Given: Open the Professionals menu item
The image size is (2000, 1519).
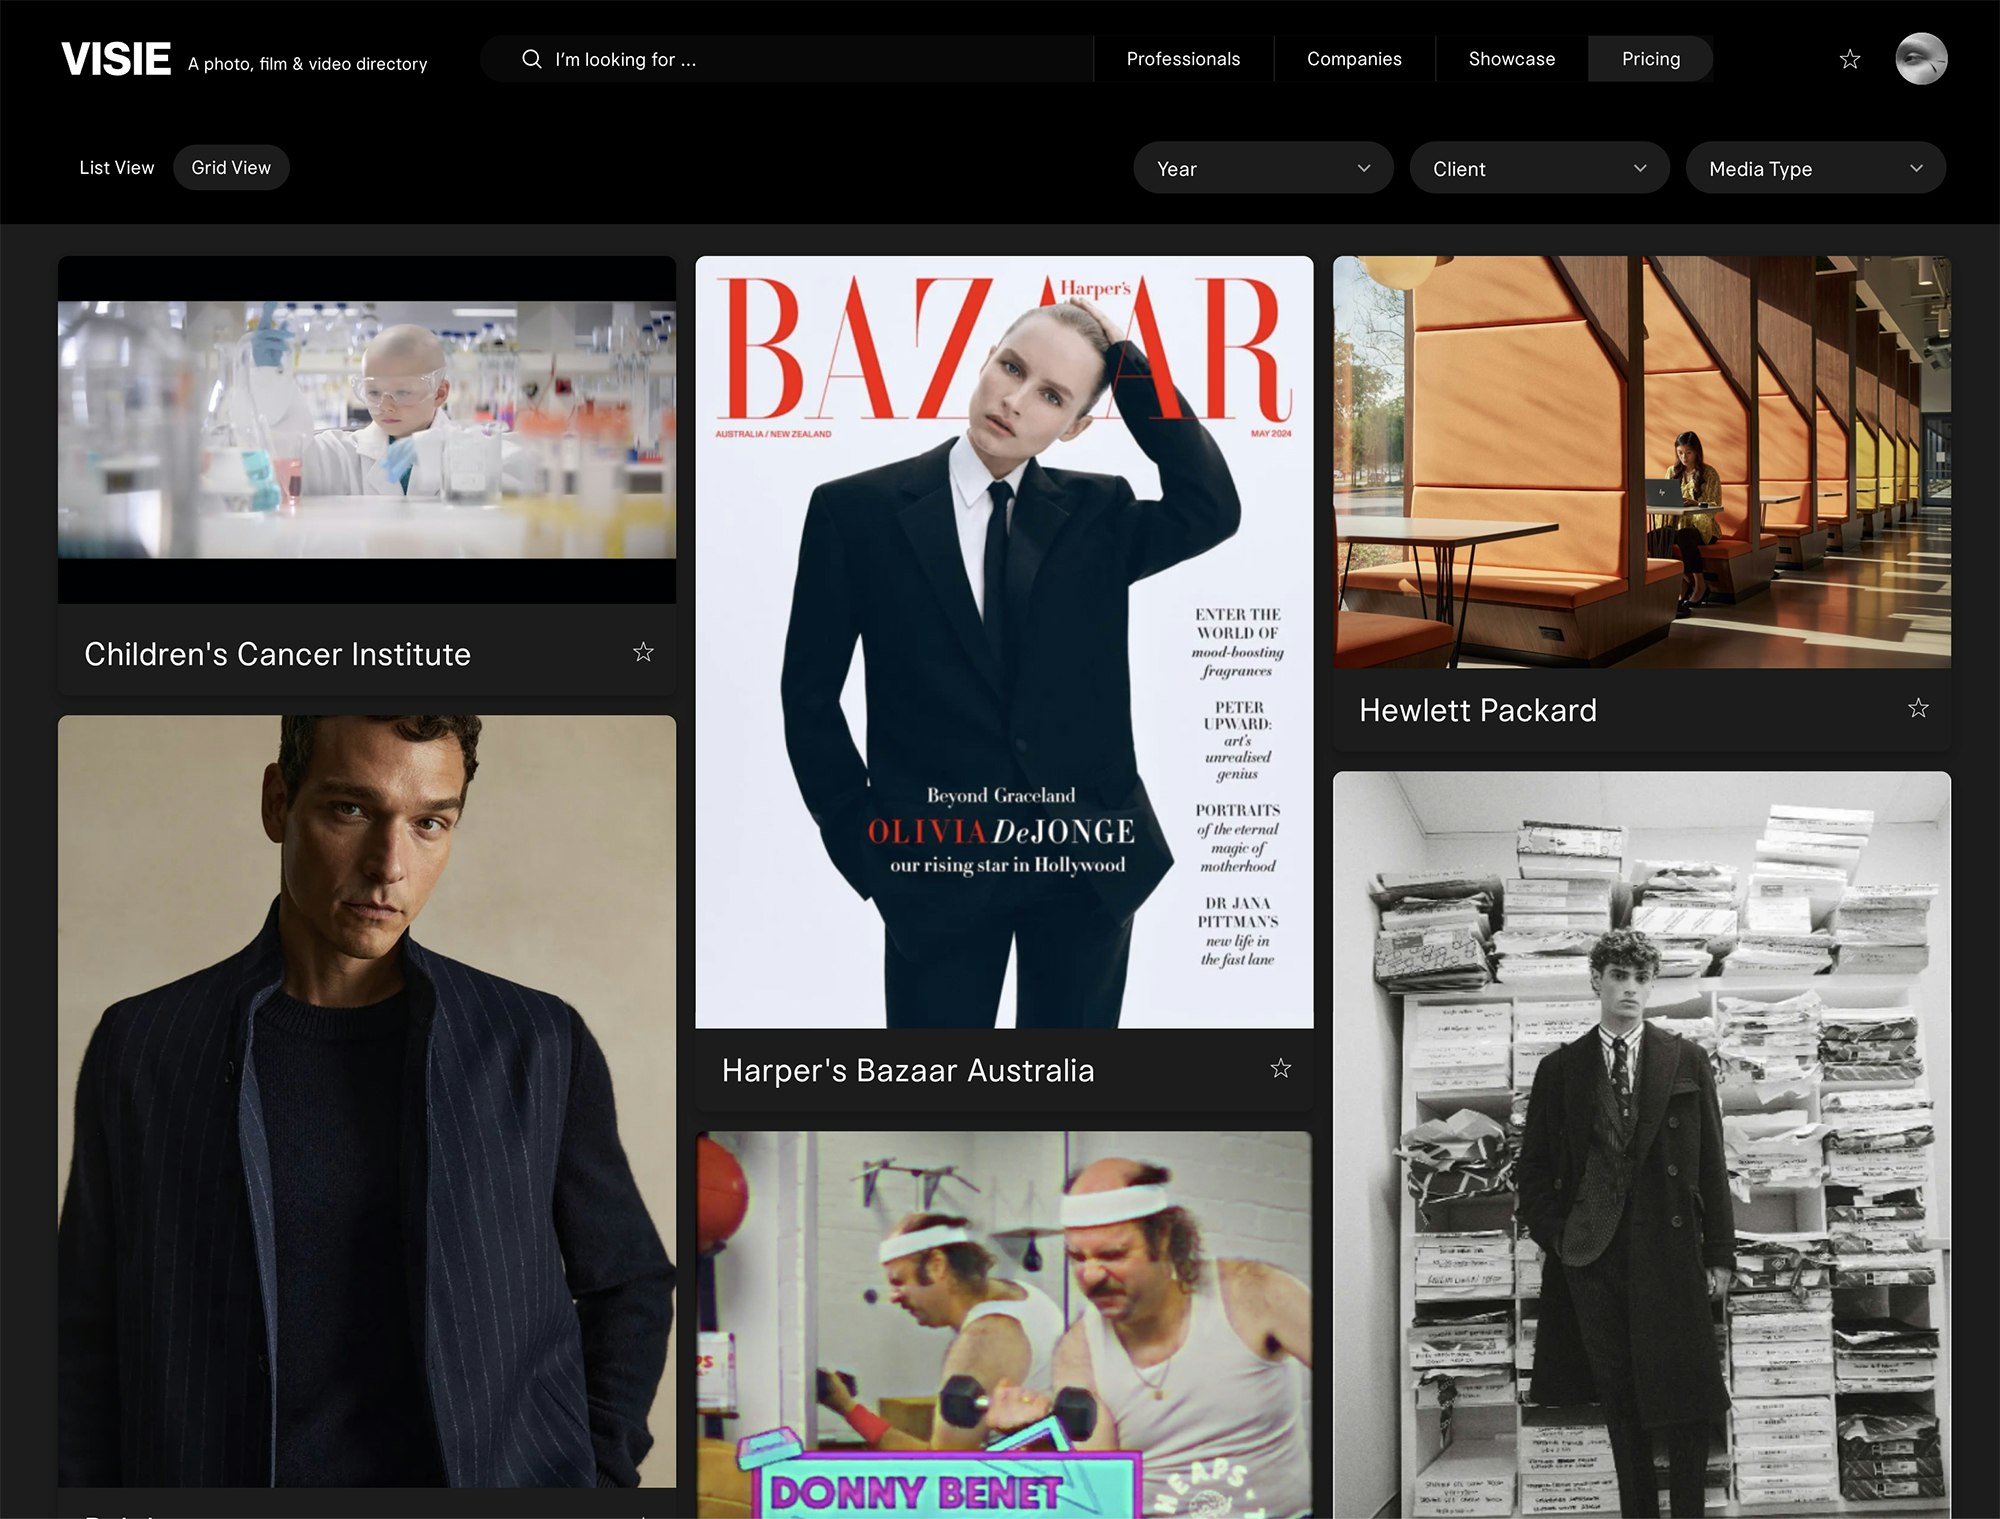Looking at the screenshot, I should (x=1183, y=59).
